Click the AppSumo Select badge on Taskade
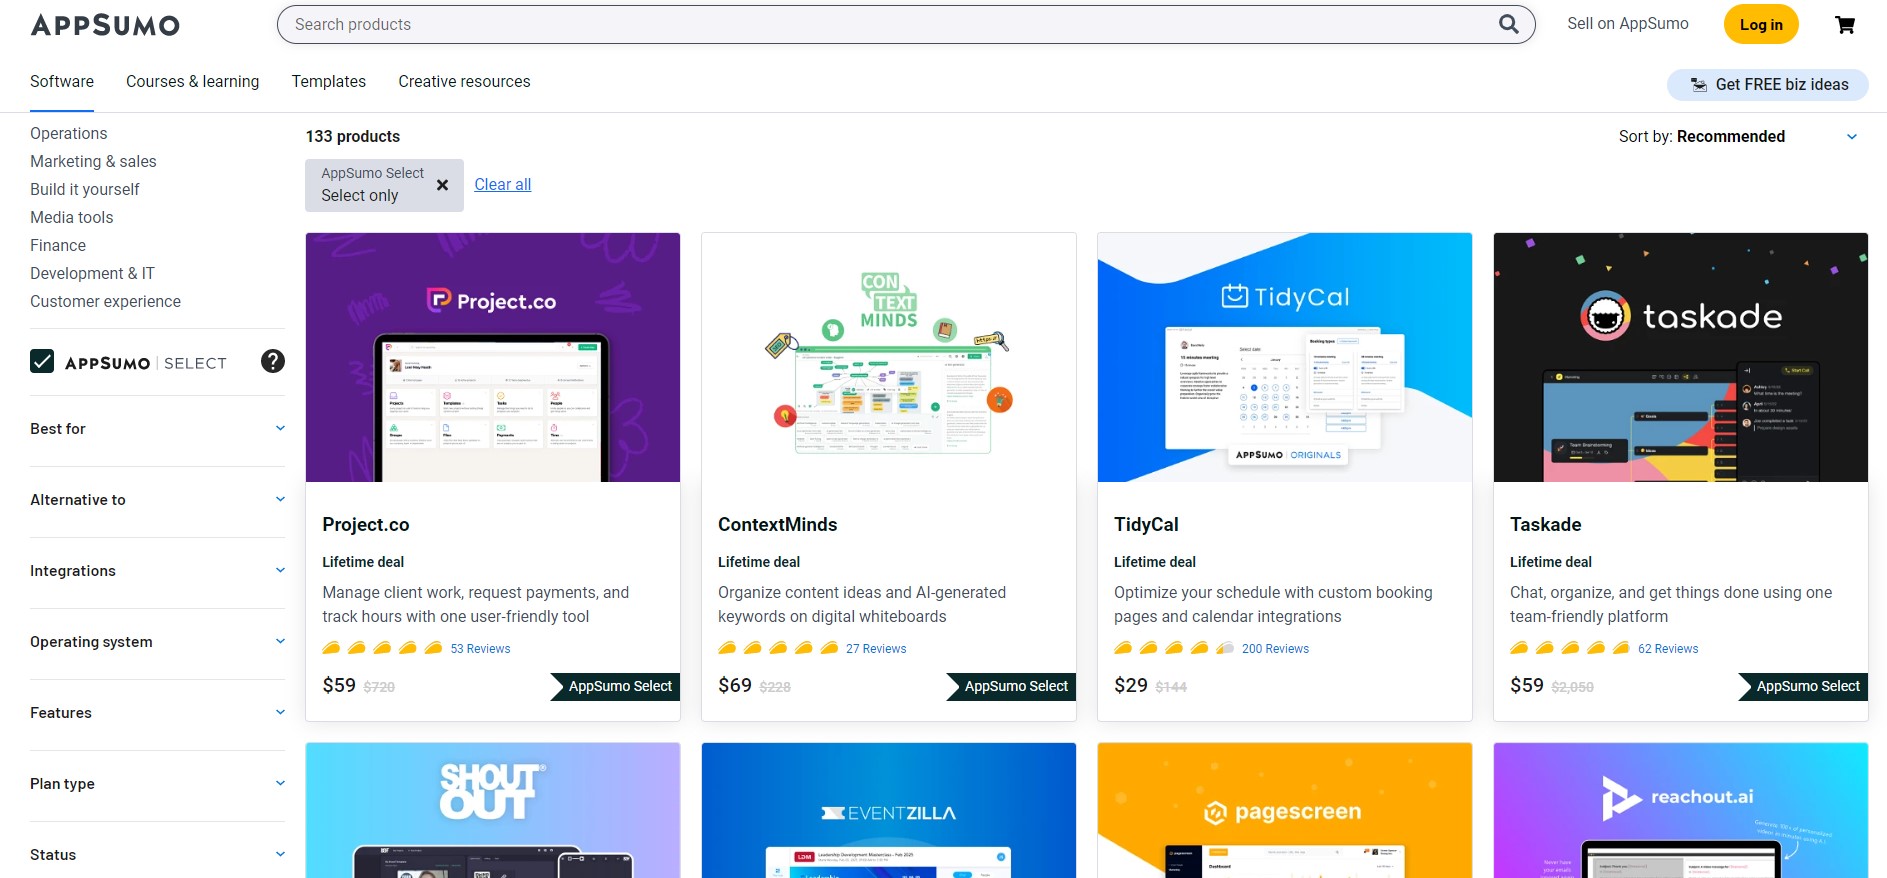This screenshot has height=878, width=1887. 1805,686
